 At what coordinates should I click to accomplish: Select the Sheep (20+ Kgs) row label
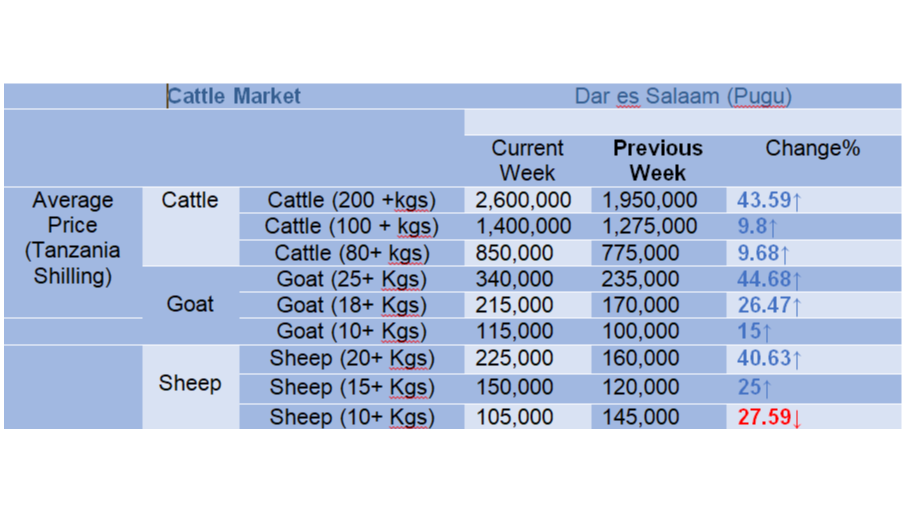[352, 358]
